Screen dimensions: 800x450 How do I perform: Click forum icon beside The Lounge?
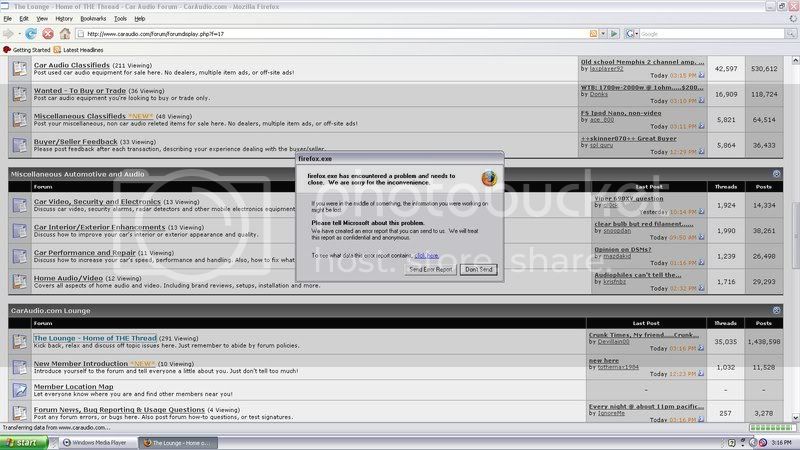[x=20, y=341]
